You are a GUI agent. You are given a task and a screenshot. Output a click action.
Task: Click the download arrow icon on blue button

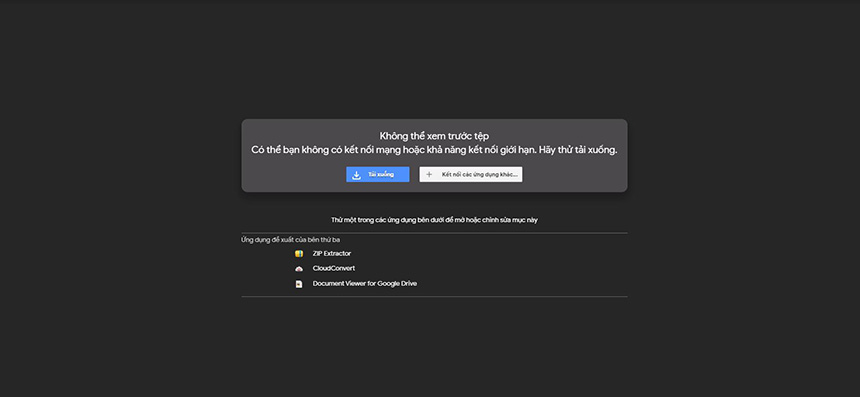coord(357,175)
